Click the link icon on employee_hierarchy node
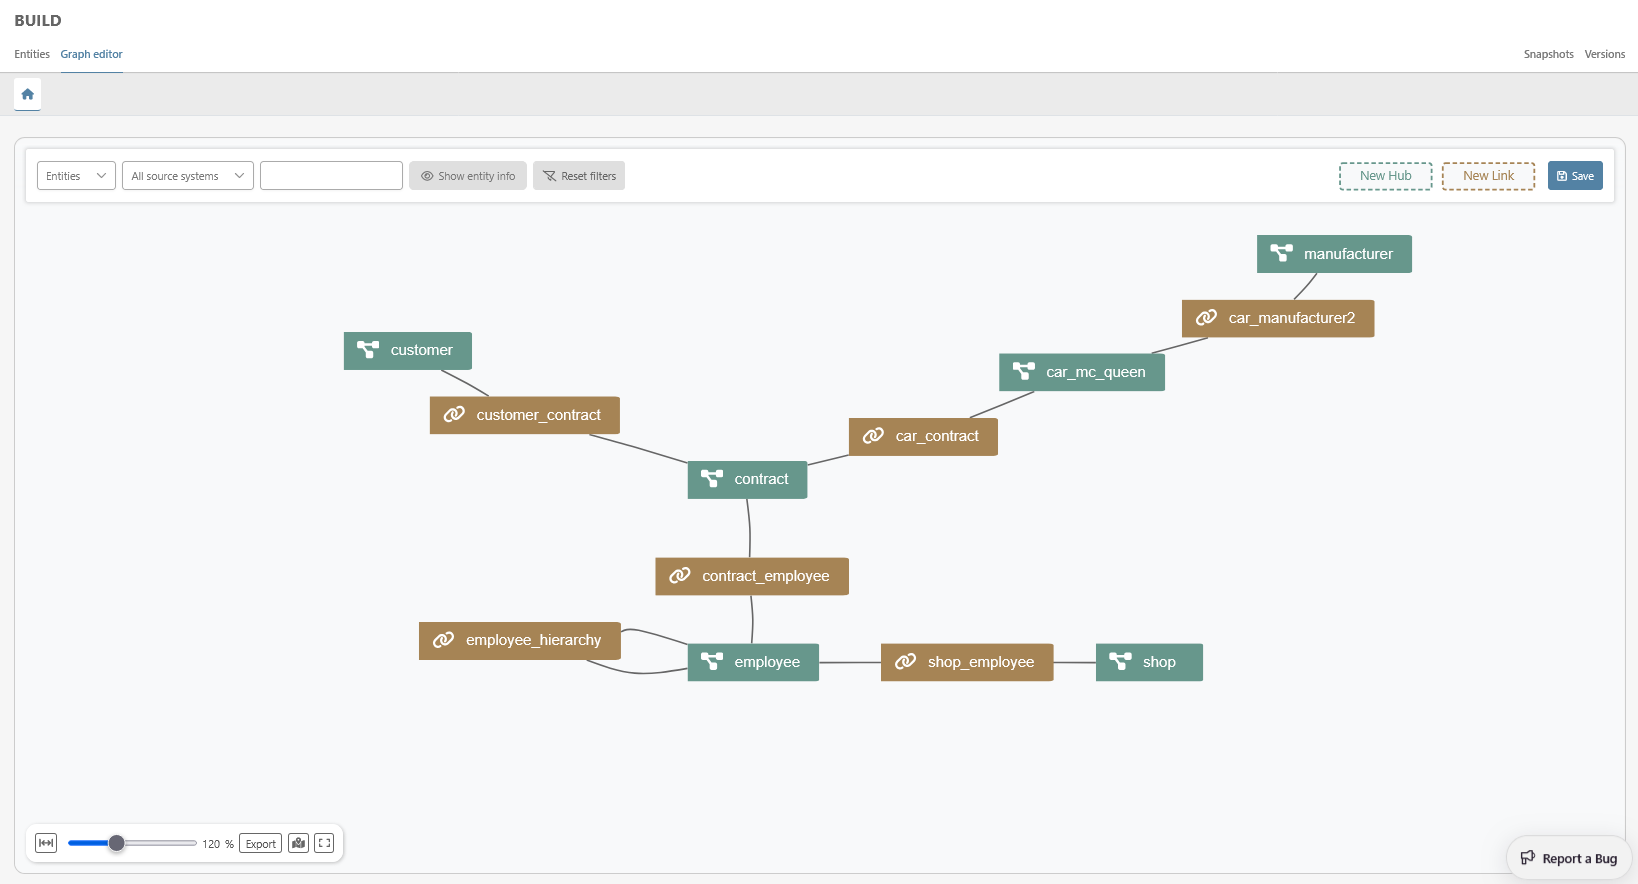Screen dimensions: 1638x884 (443, 640)
